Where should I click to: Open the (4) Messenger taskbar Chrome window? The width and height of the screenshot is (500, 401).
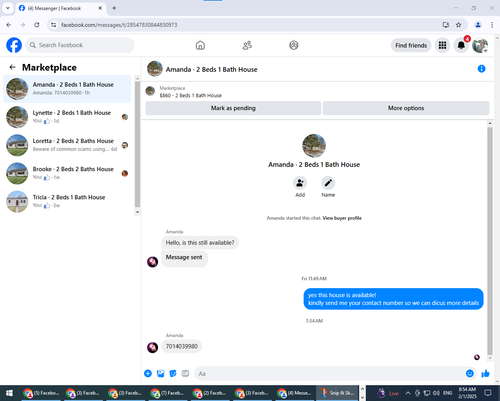(295, 393)
